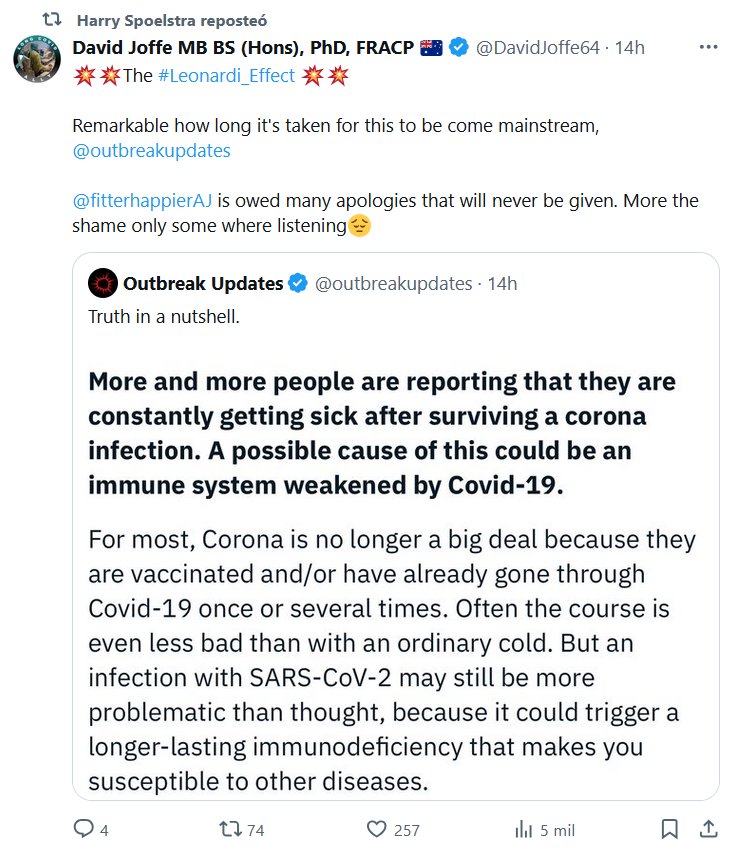Click the Outbreak Updates red avatar
740x856 pixels.
tap(101, 284)
